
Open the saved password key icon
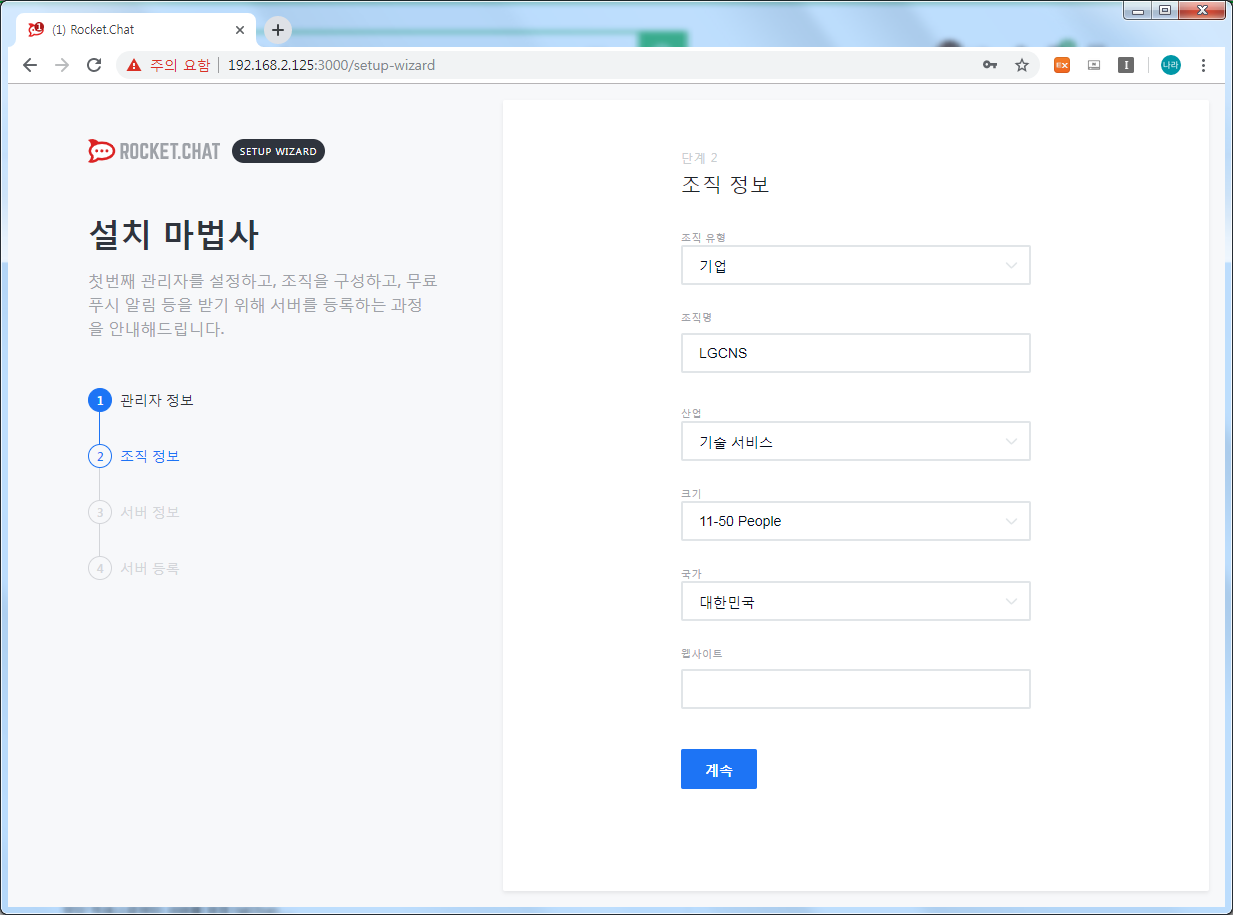tap(990, 65)
